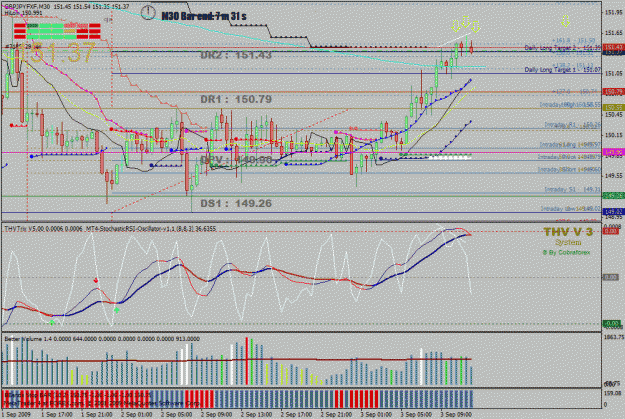This screenshot has height=419, width=625.
Task: Click the red 151.43 price tag on axis
Action: pyautogui.click(x=613, y=47)
